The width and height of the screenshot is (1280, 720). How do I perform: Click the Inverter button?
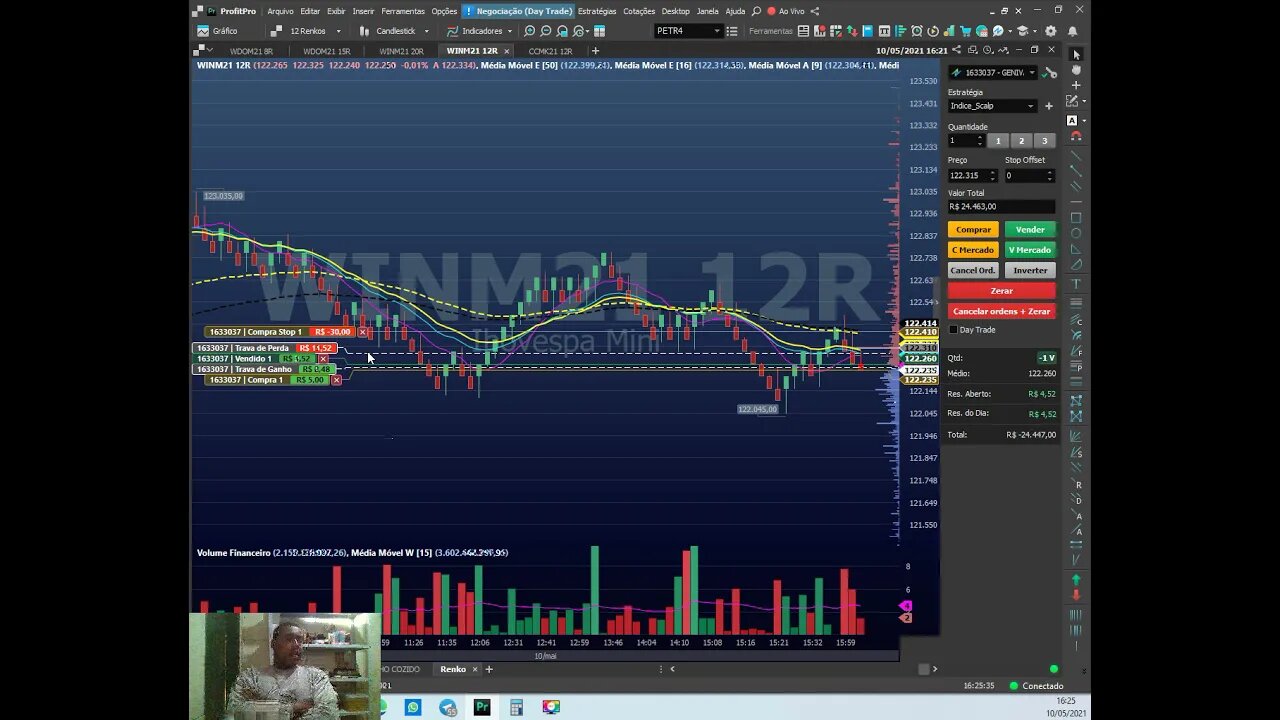[x=1030, y=270]
